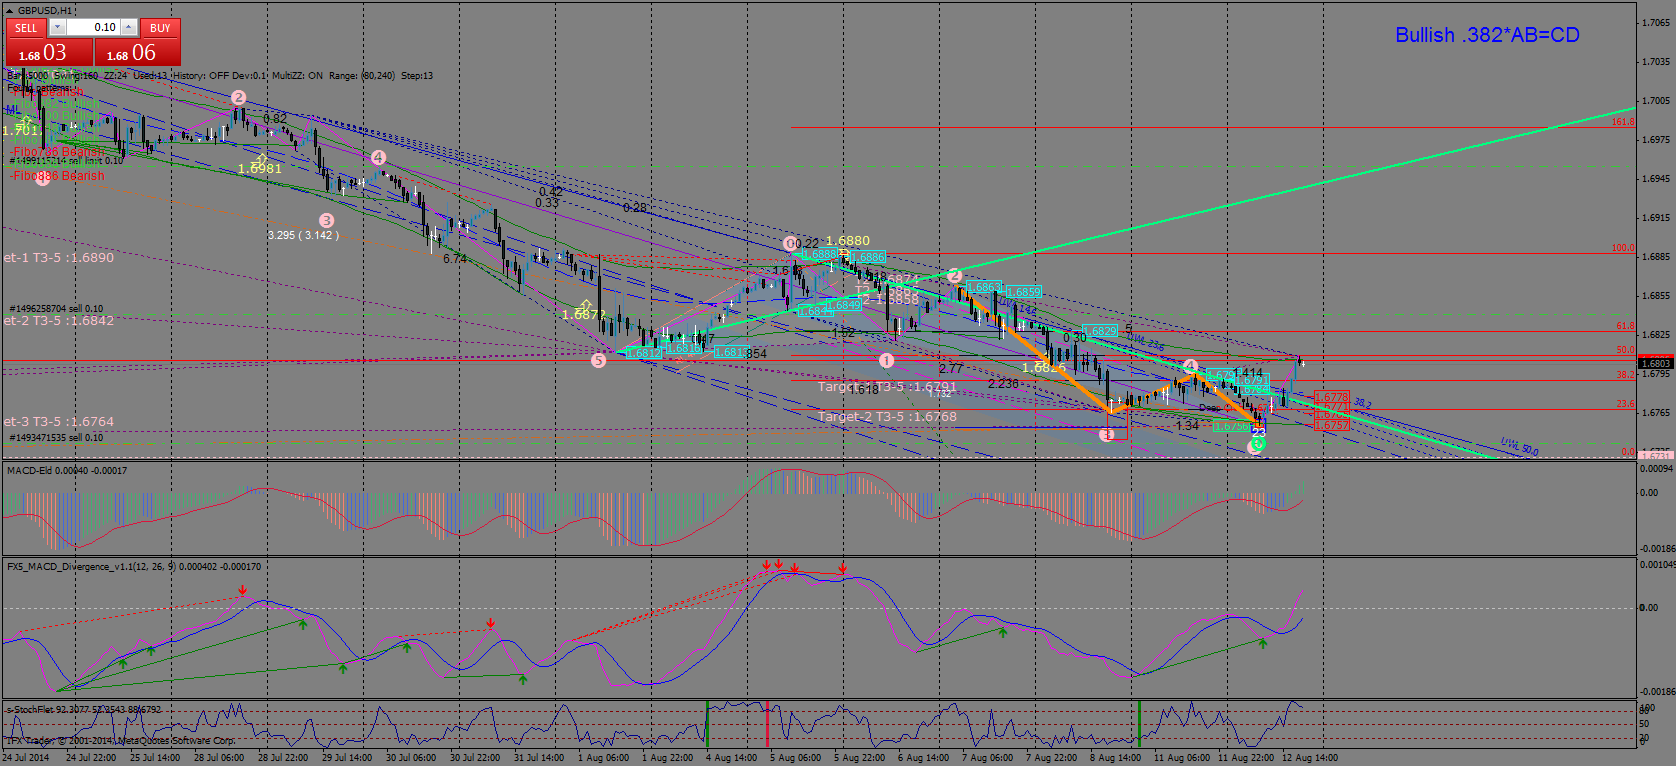Select the red boxed 1.6778 price label
The height and width of the screenshot is (766, 1676).
(x=1331, y=397)
